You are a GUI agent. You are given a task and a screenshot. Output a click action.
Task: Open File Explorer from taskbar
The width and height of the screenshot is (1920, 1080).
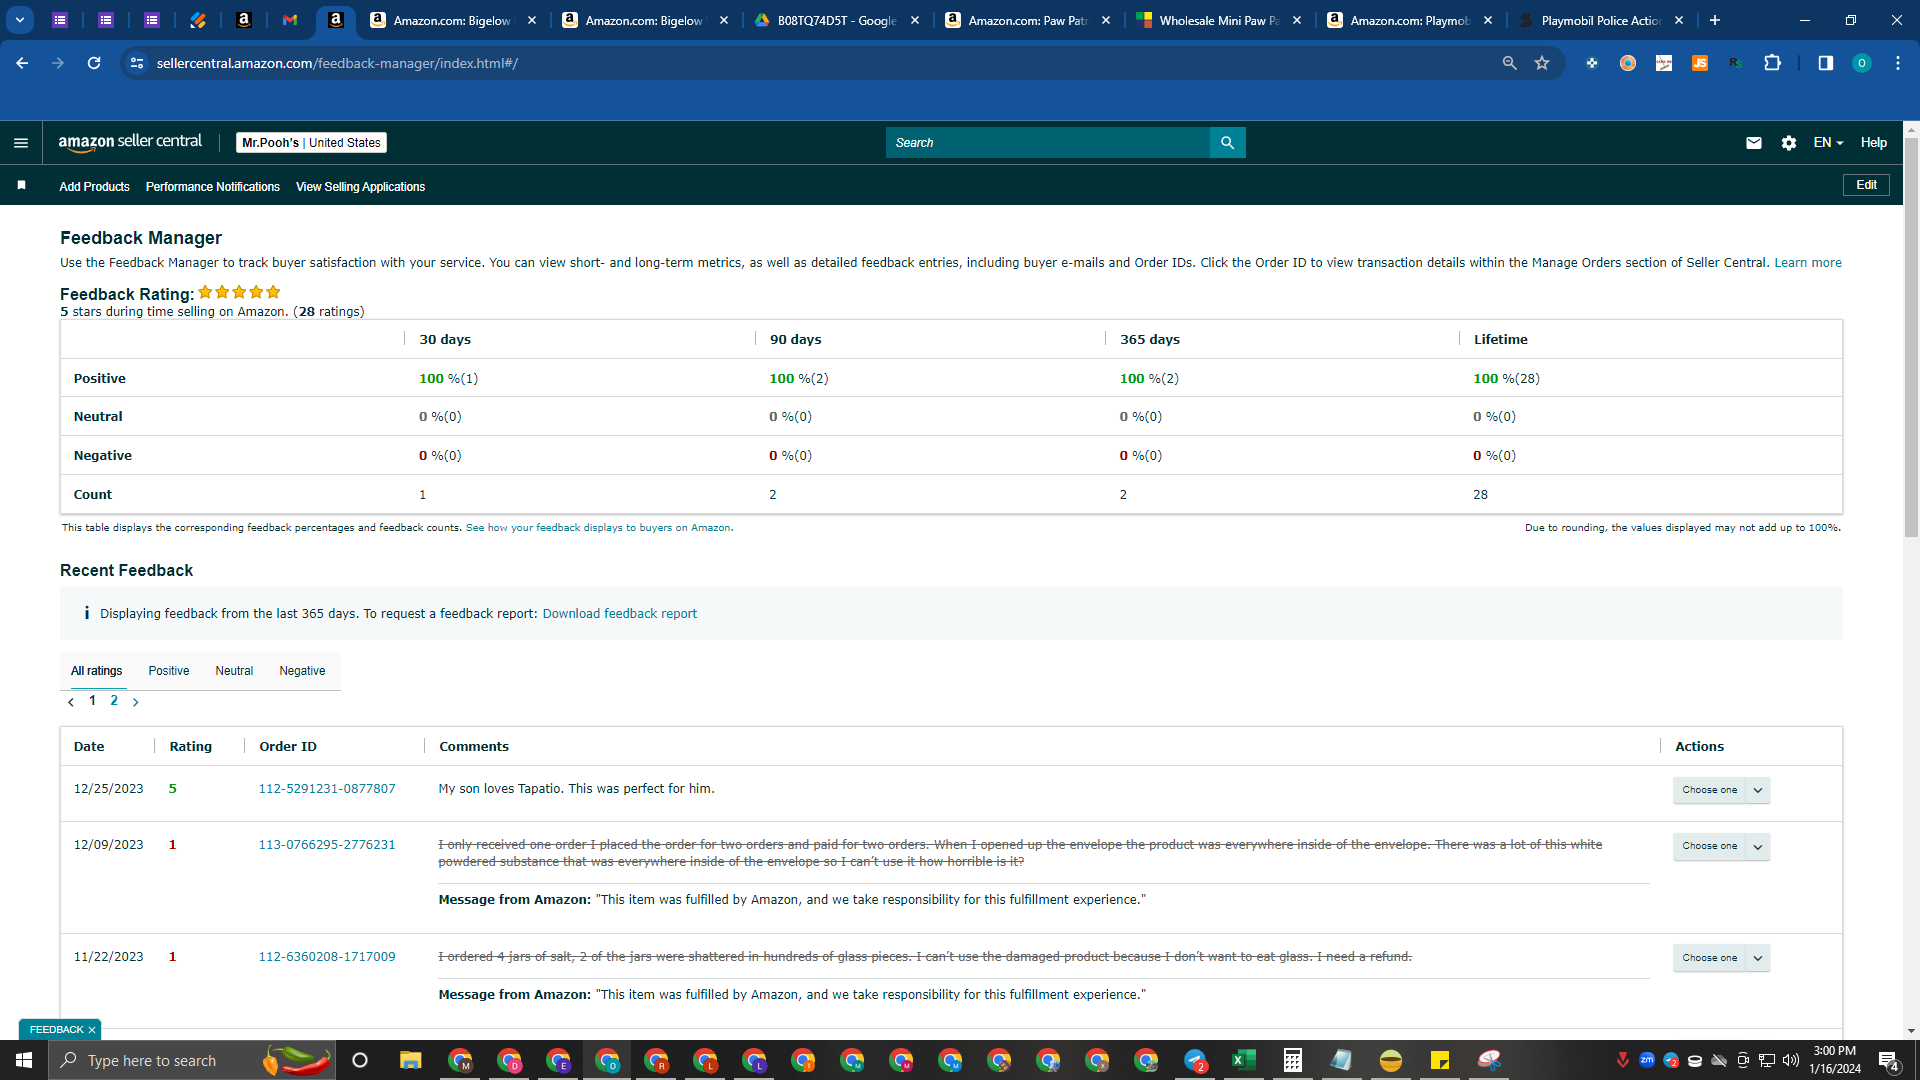(411, 1060)
